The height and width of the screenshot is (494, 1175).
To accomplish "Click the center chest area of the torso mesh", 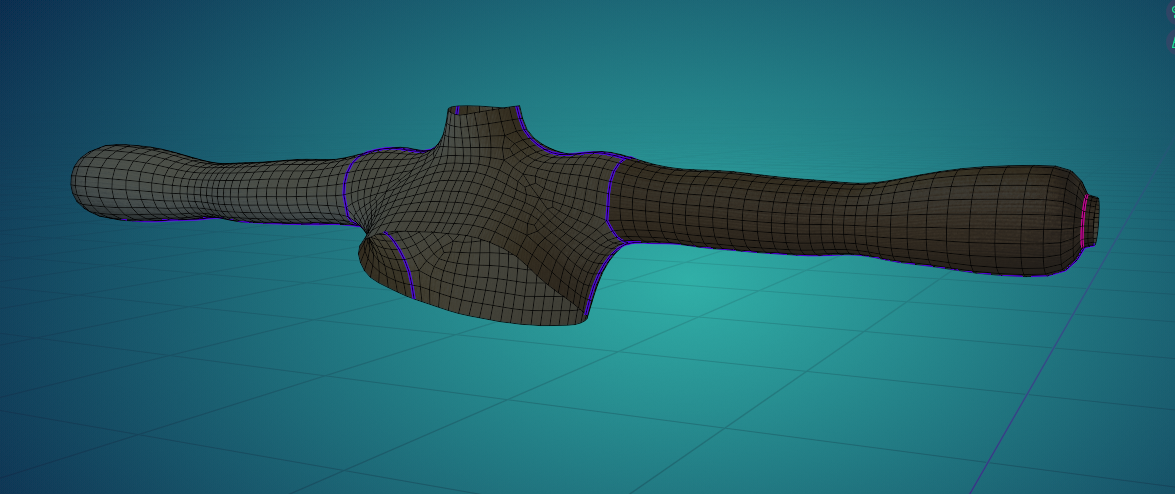I will coord(480,200).
